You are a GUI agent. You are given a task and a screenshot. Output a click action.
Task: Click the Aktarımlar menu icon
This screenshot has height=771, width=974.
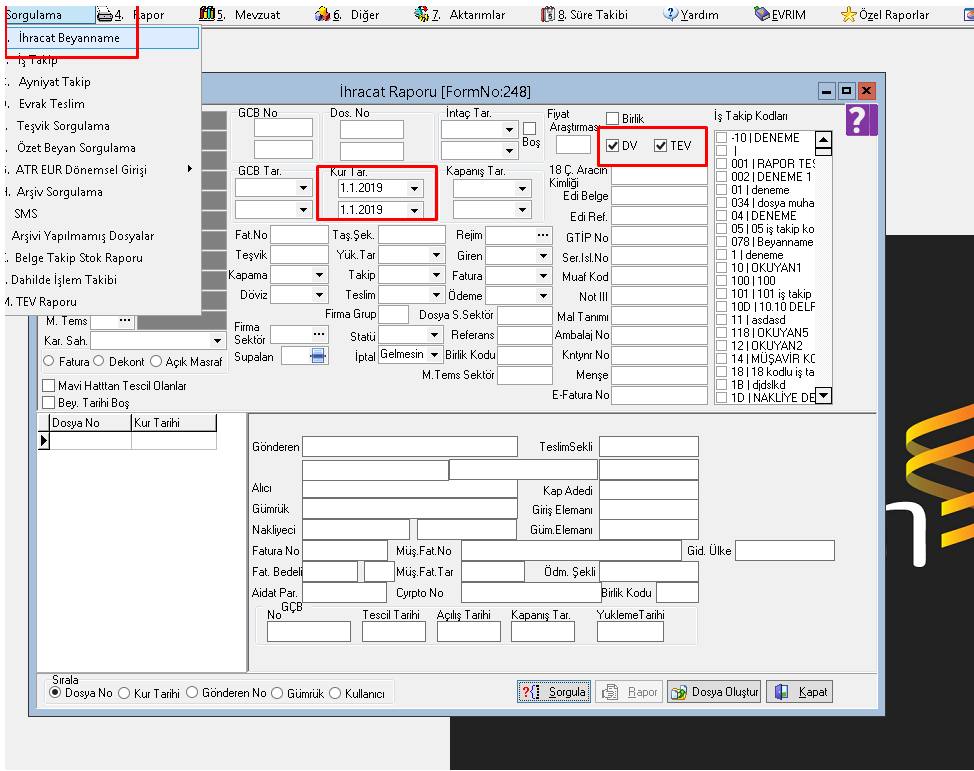[422, 14]
